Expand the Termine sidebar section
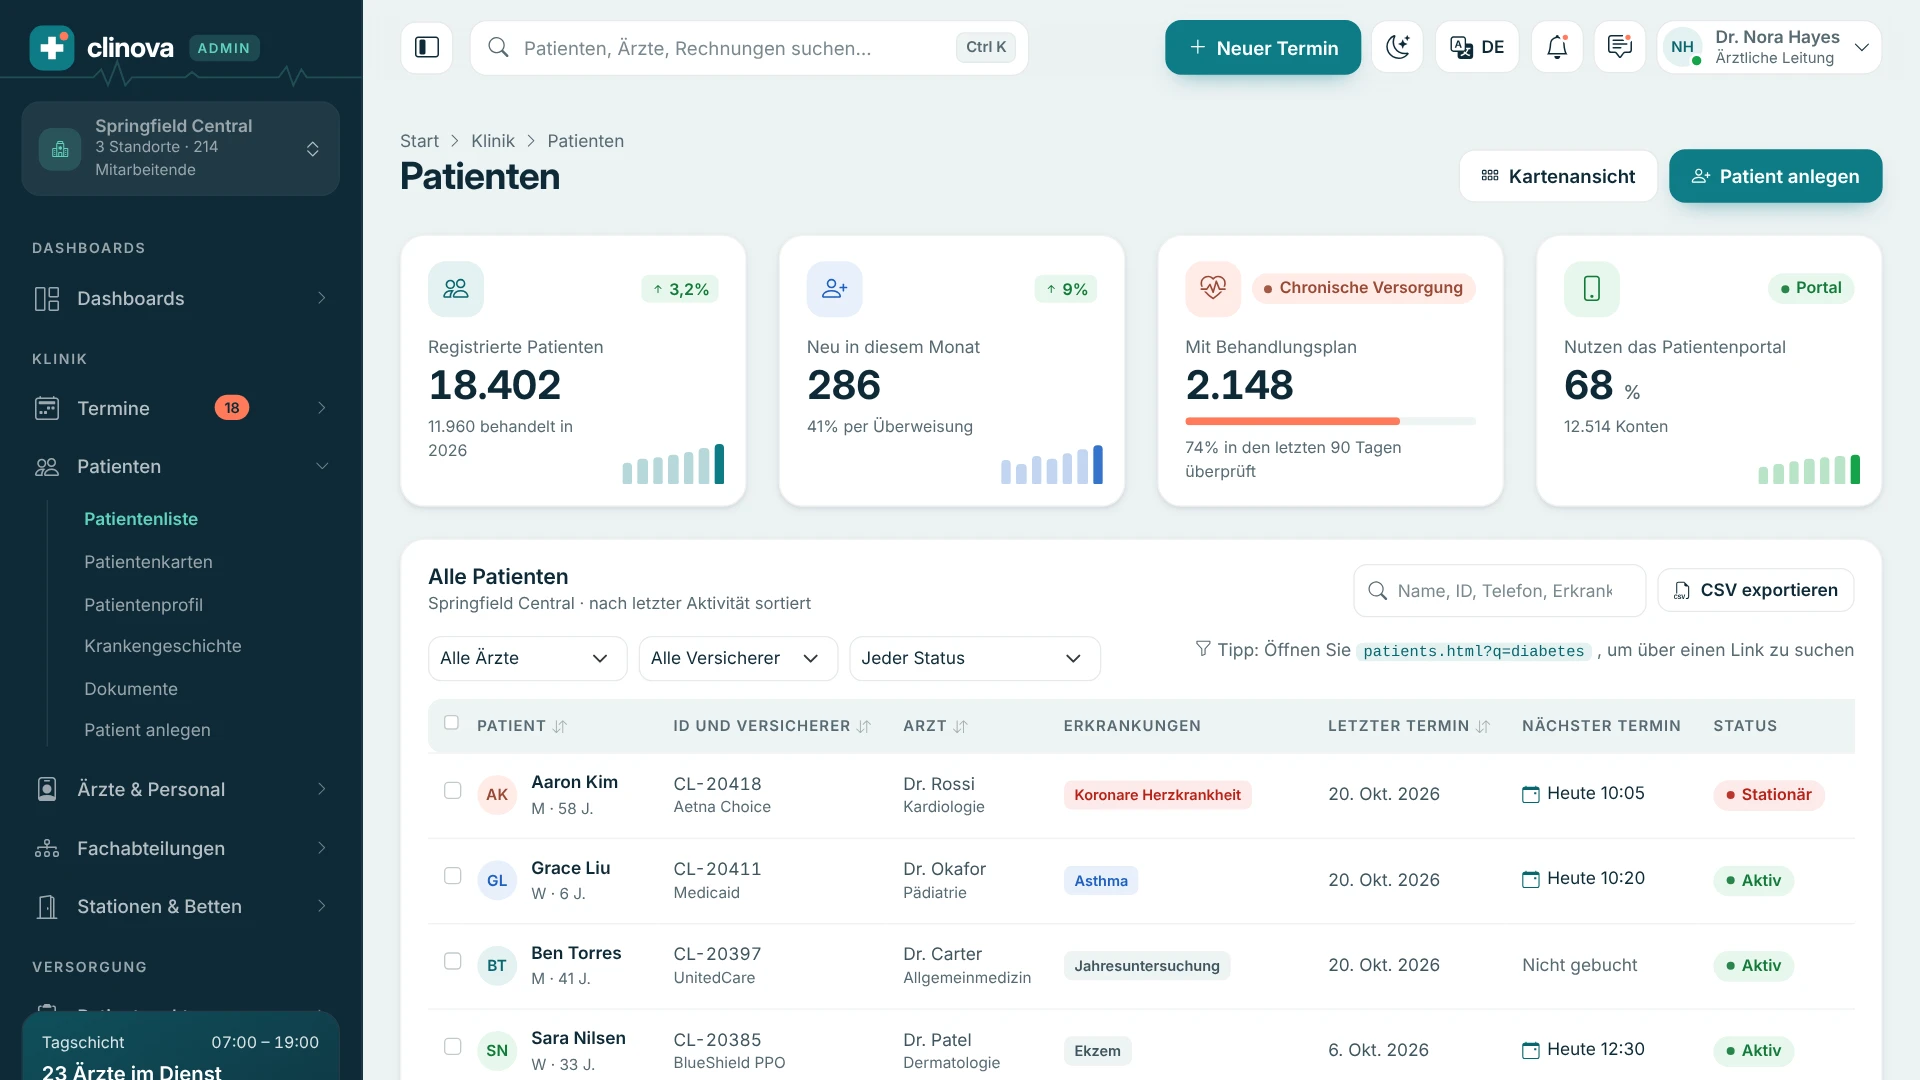This screenshot has height=1080, width=1920. [181, 408]
